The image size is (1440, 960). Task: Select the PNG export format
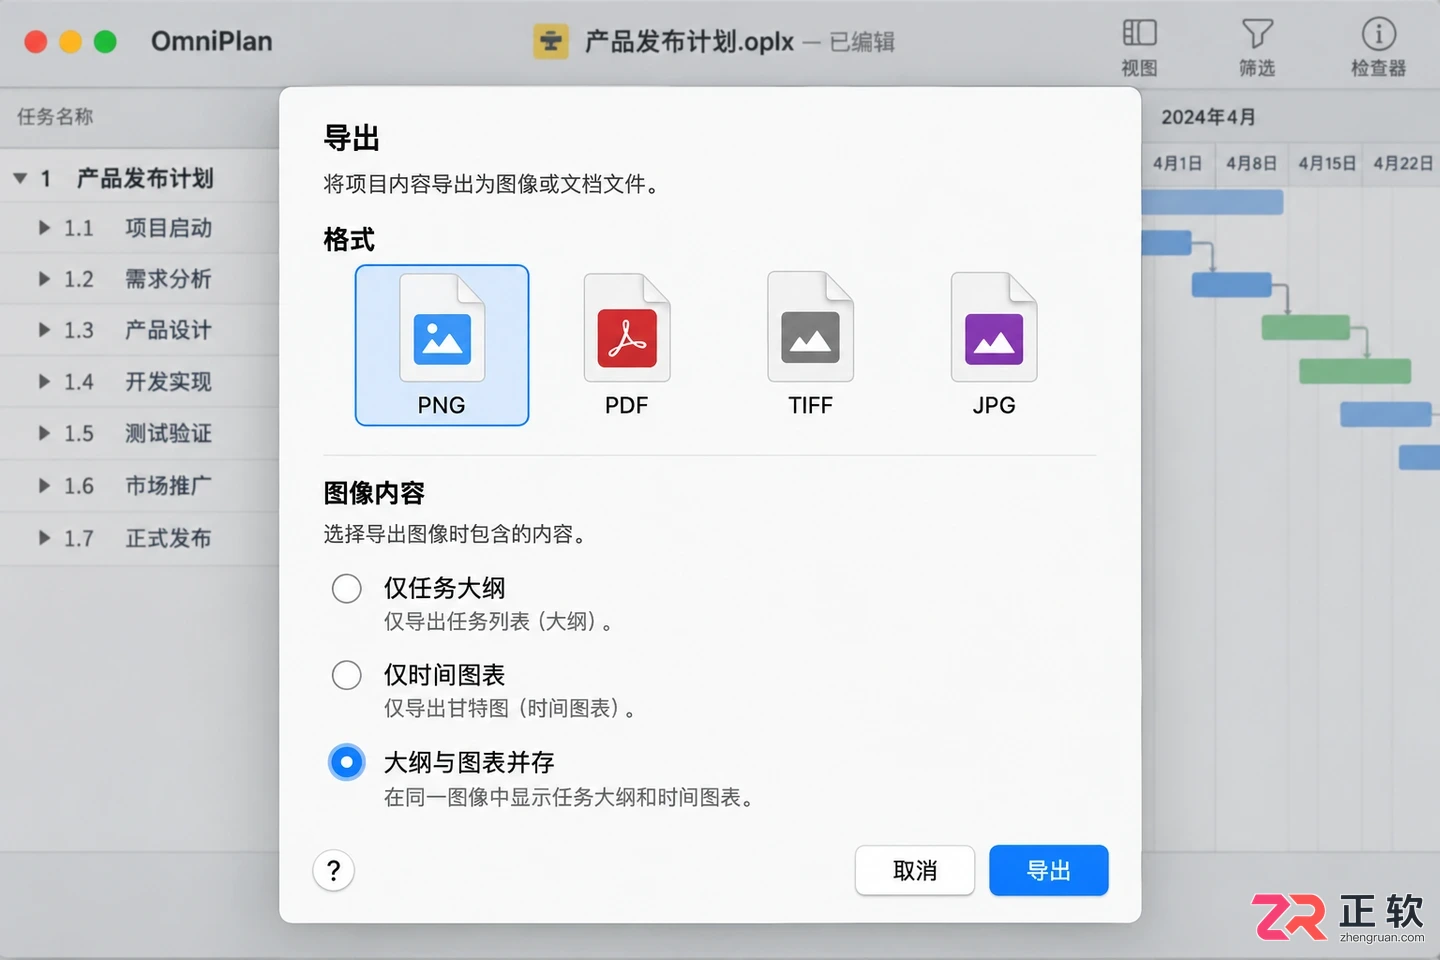pos(441,345)
